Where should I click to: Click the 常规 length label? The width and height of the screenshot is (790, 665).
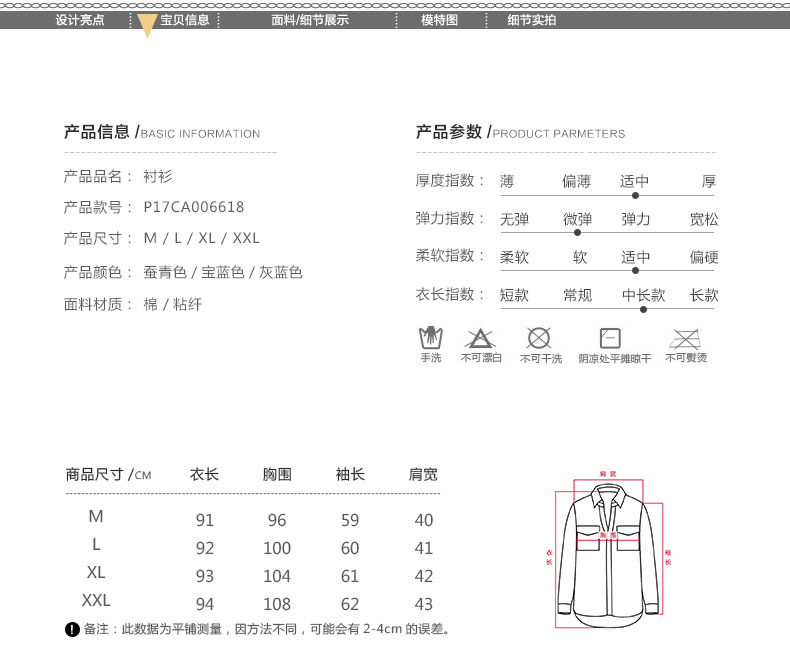(x=577, y=295)
